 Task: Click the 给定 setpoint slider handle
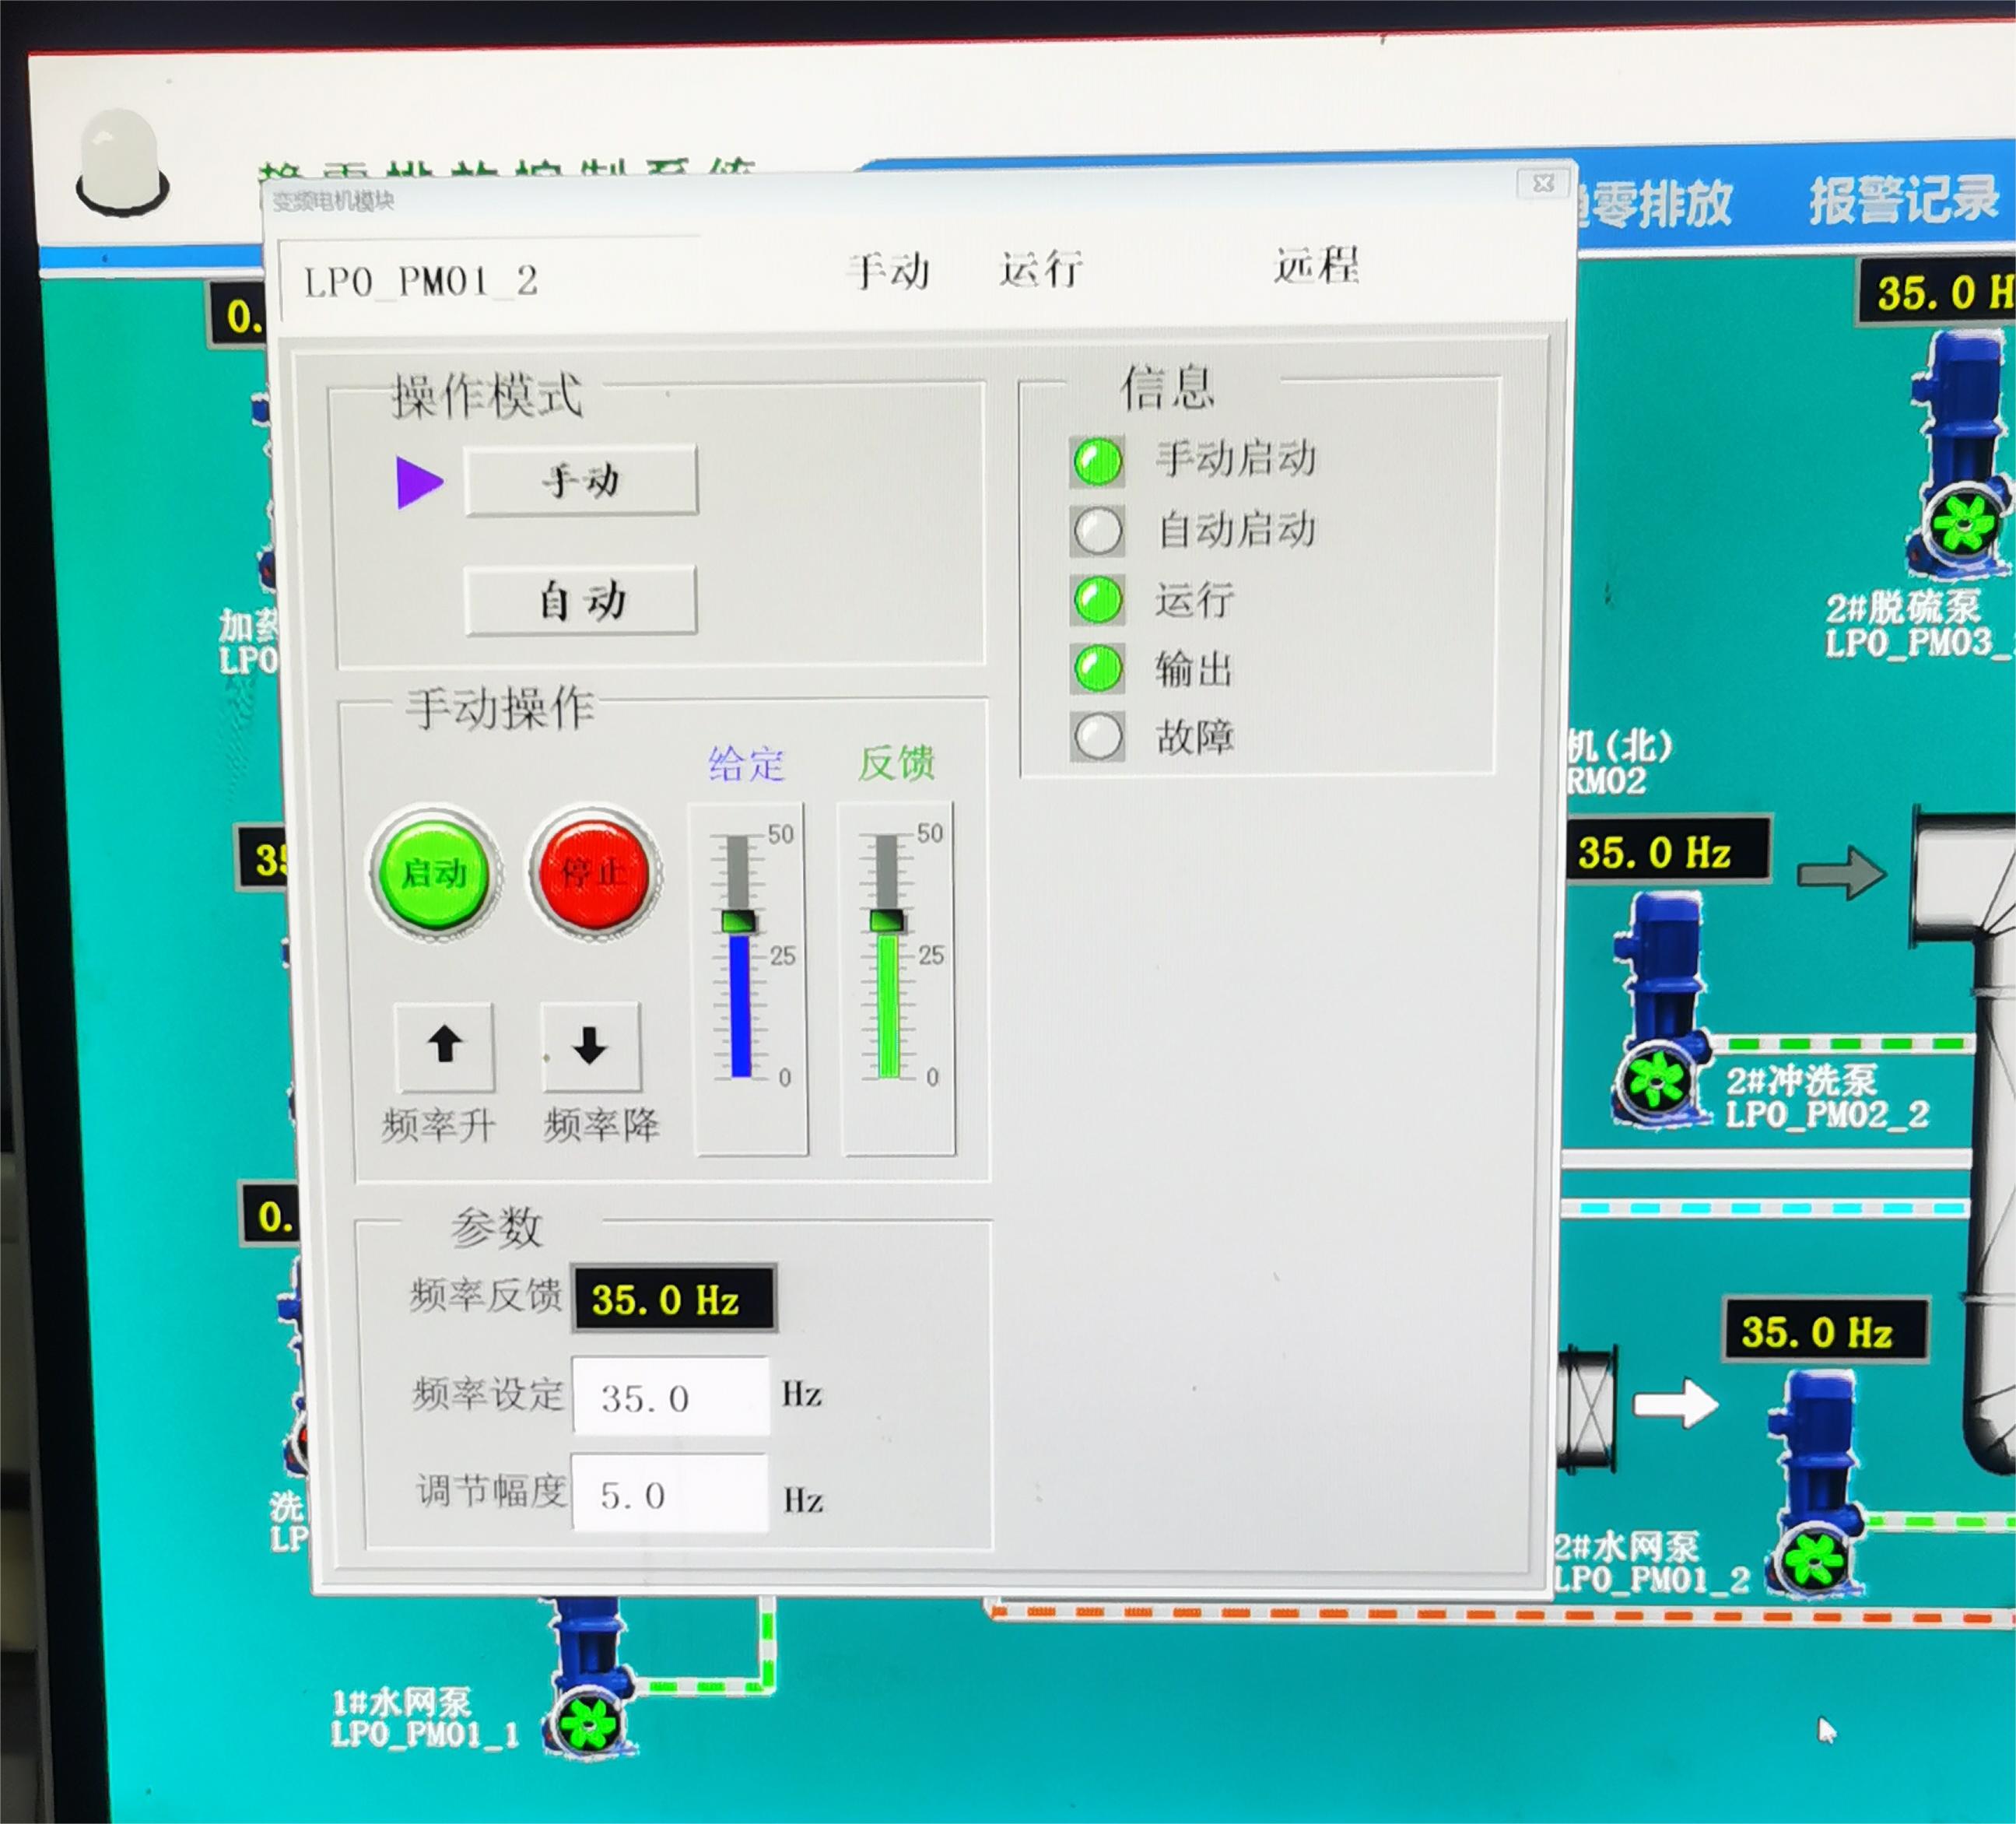739,922
